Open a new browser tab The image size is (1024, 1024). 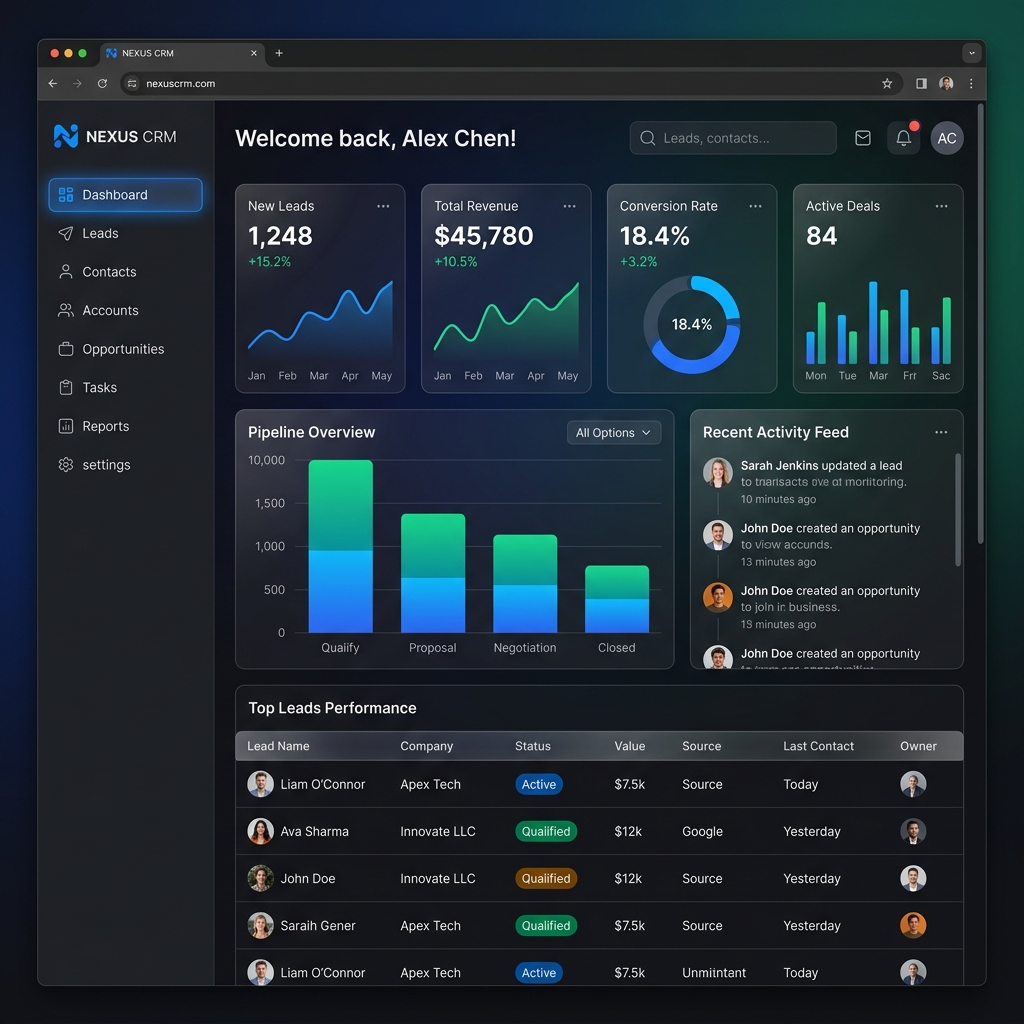[x=279, y=53]
